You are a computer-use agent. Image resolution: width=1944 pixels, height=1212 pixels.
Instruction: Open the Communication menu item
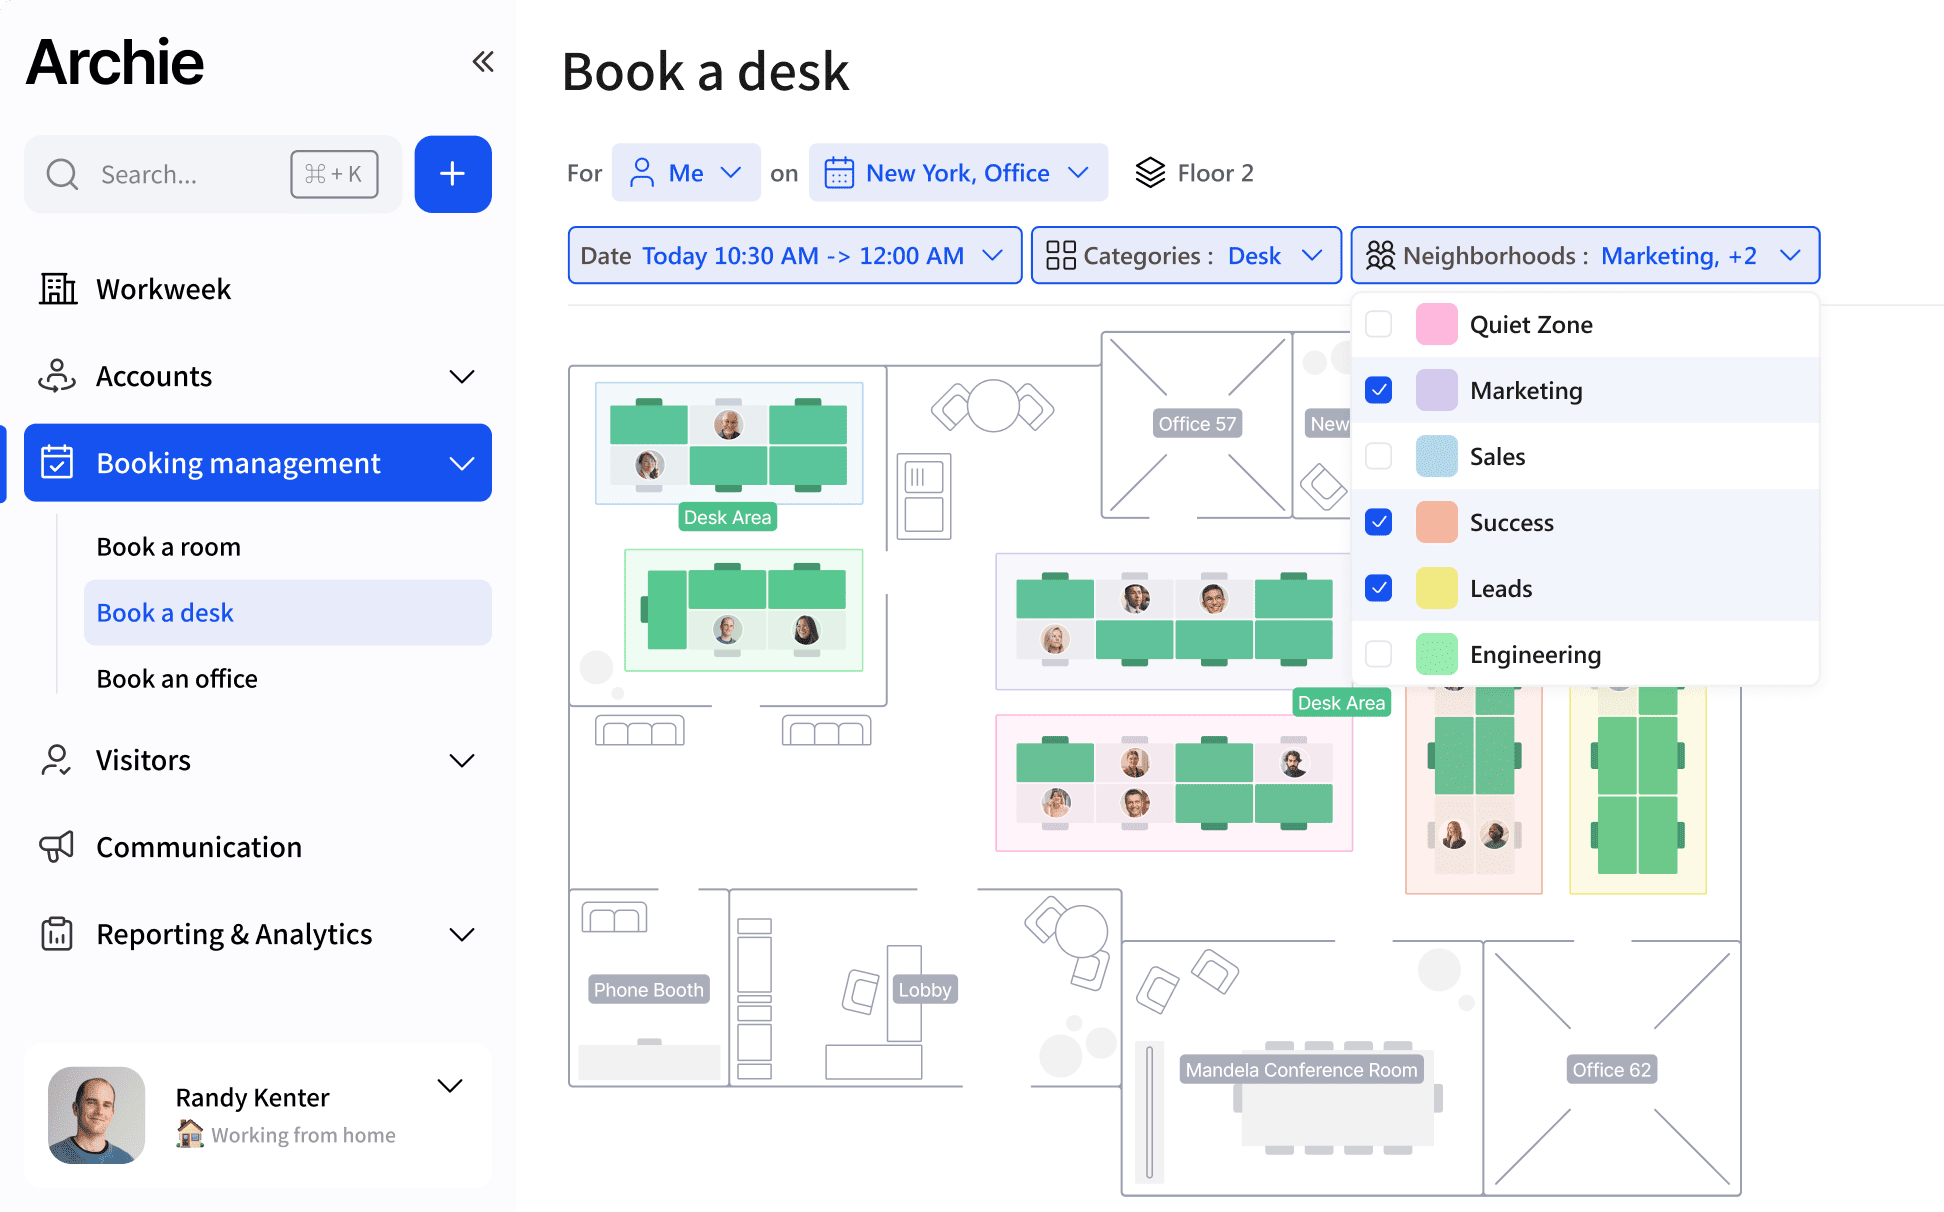(x=258, y=847)
